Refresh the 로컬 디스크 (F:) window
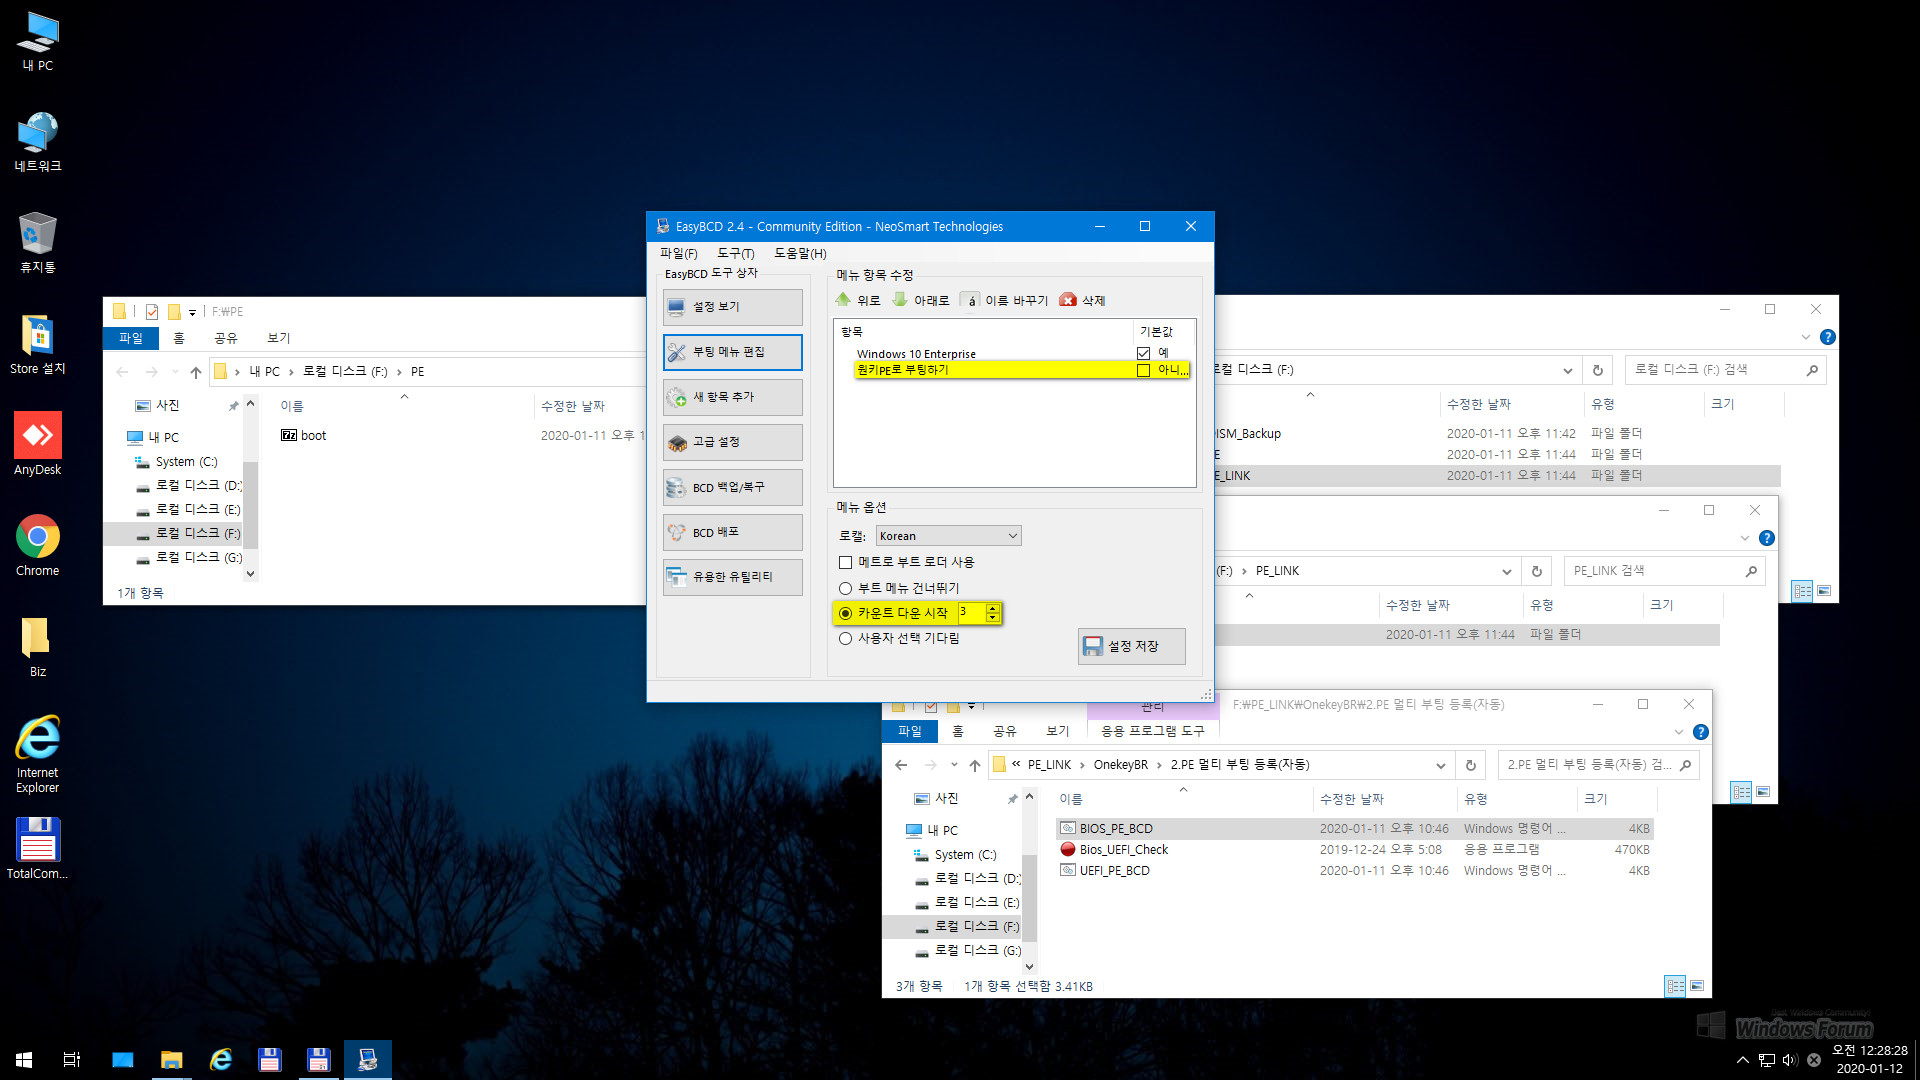The image size is (1920, 1080). pos(1598,371)
